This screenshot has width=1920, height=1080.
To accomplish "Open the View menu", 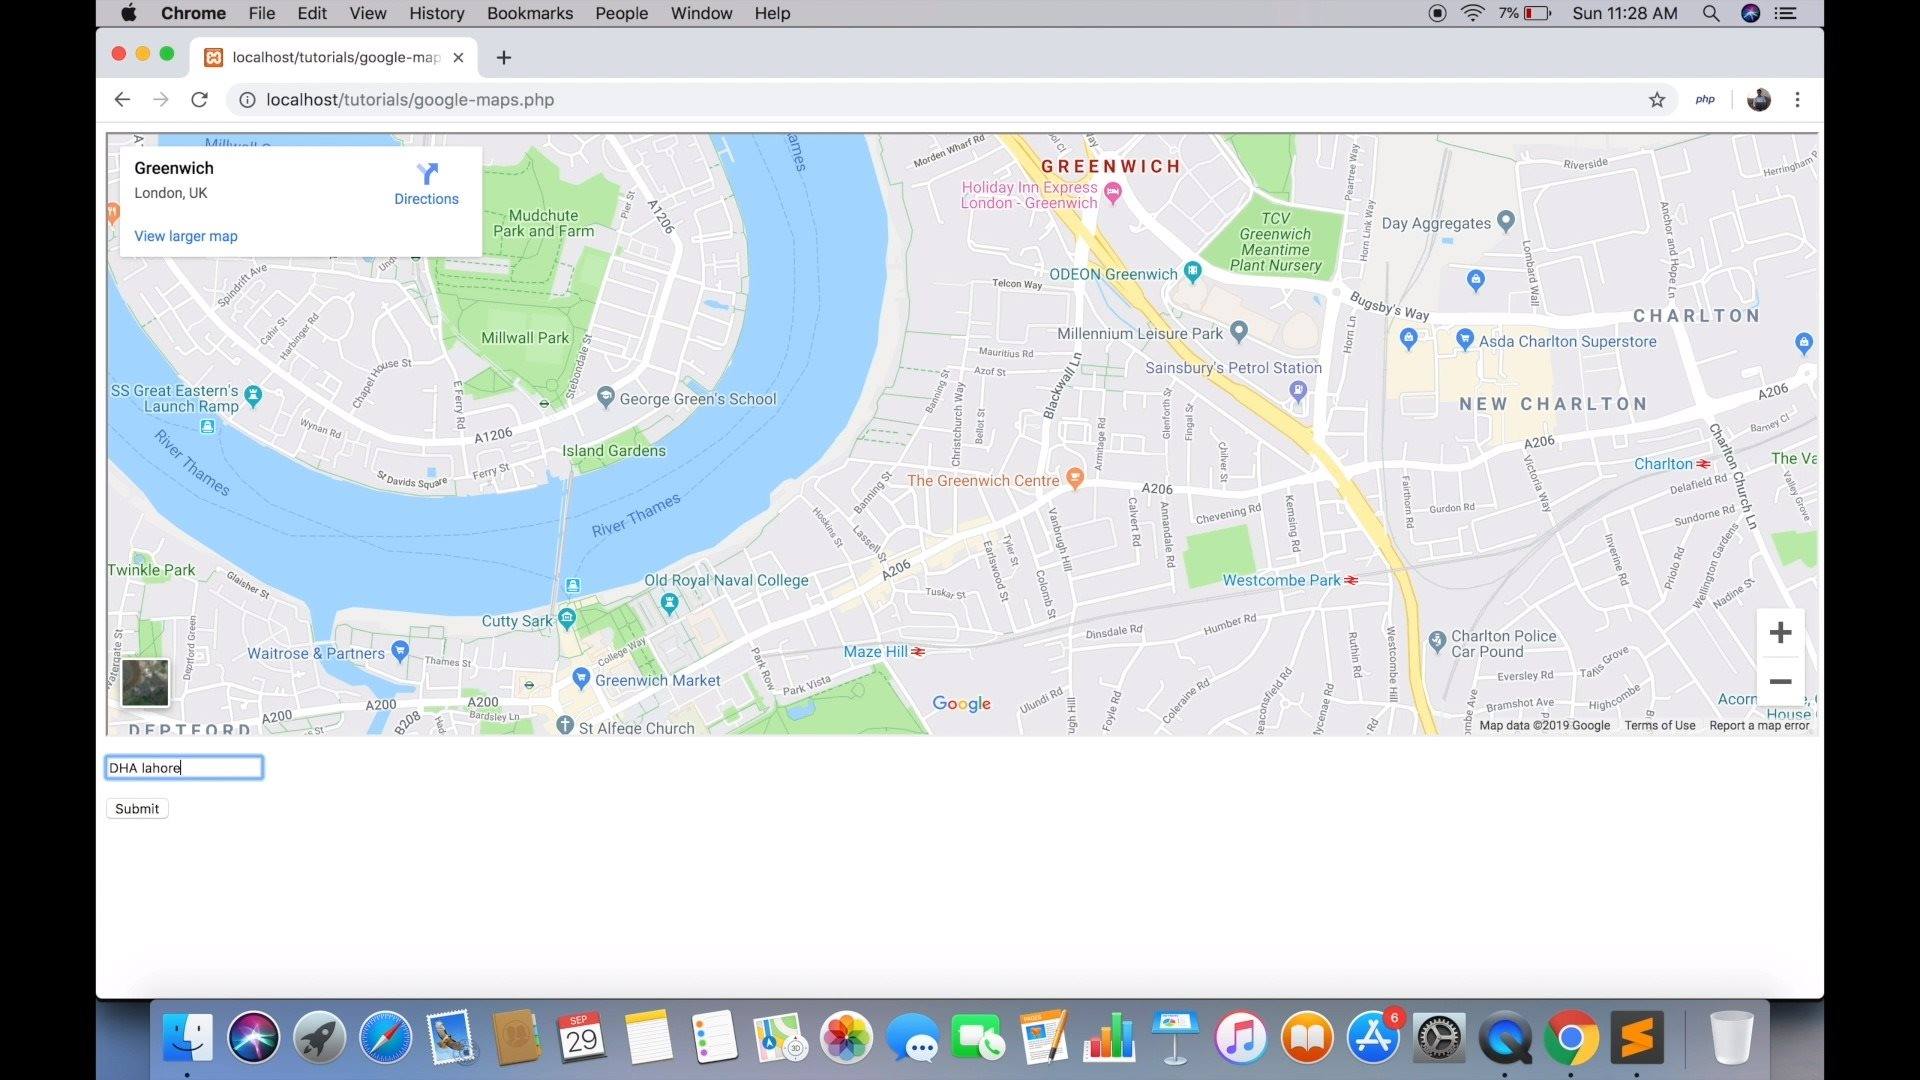I will coord(368,13).
